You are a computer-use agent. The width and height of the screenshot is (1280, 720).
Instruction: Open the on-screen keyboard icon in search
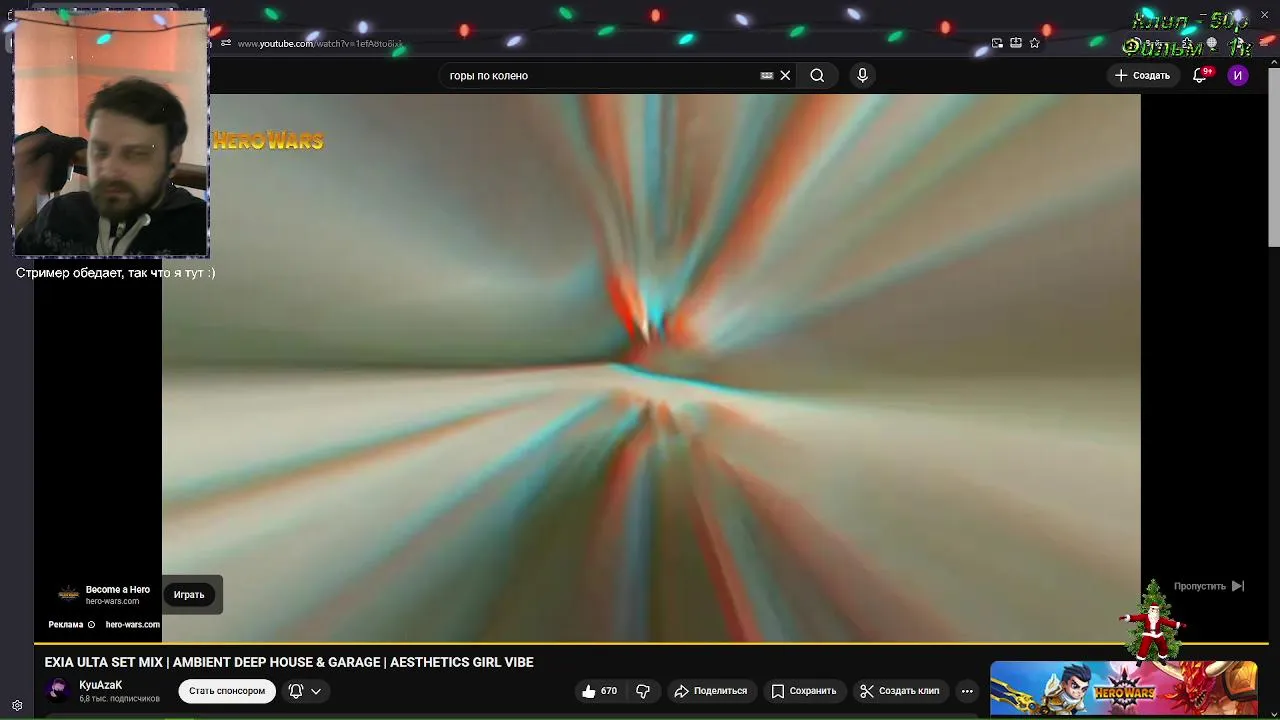point(766,75)
